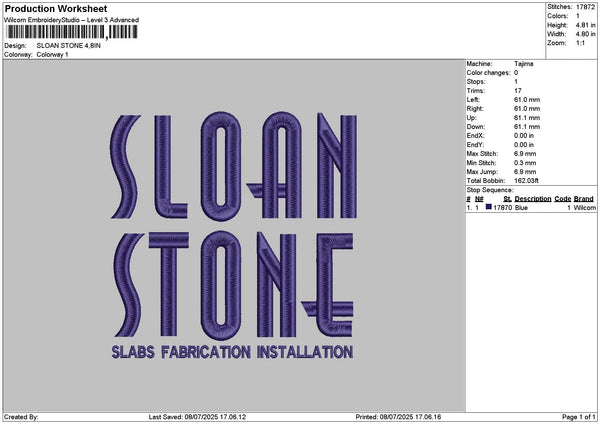Click the 'EndY:' value 0.00 in
The width and height of the screenshot is (600, 424).
[x=524, y=145]
